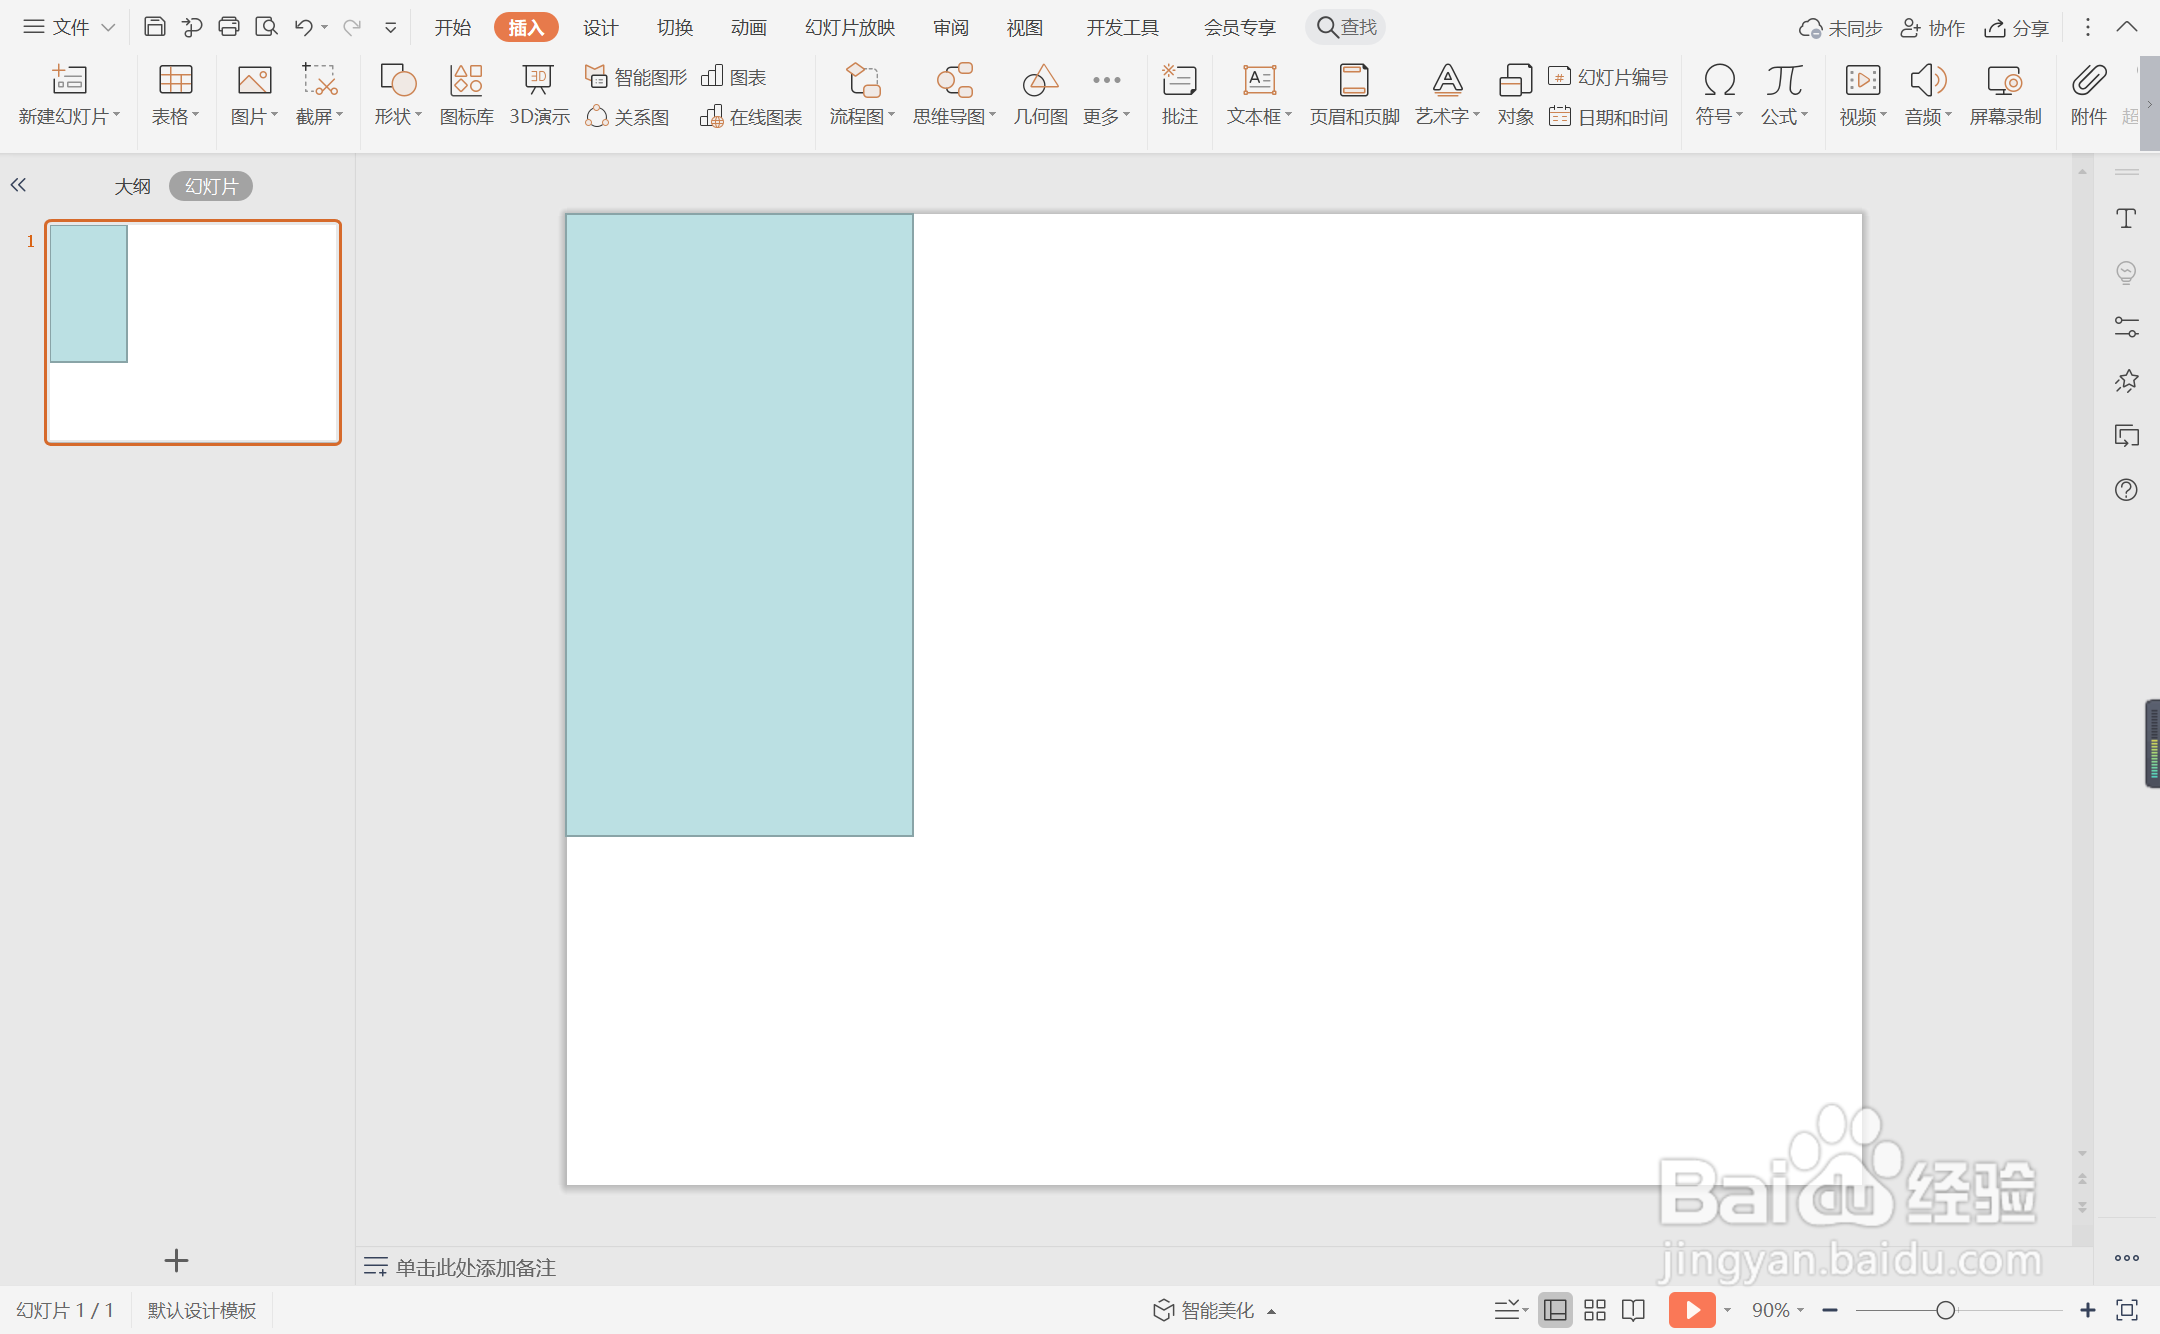Open the 页眉和页脚 header footer dialog
Viewport: 2160px width, 1334px height.
point(1354,95)
